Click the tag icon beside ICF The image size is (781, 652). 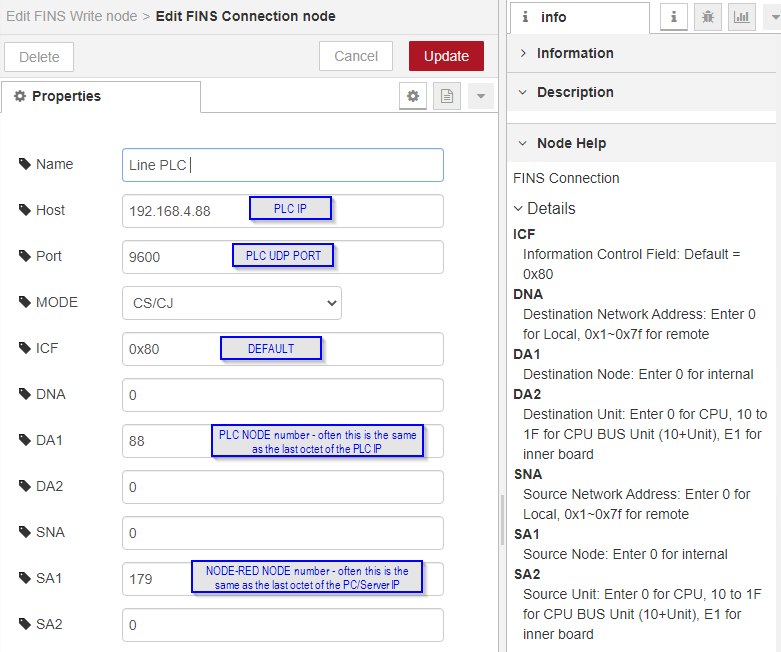point(24,348)
